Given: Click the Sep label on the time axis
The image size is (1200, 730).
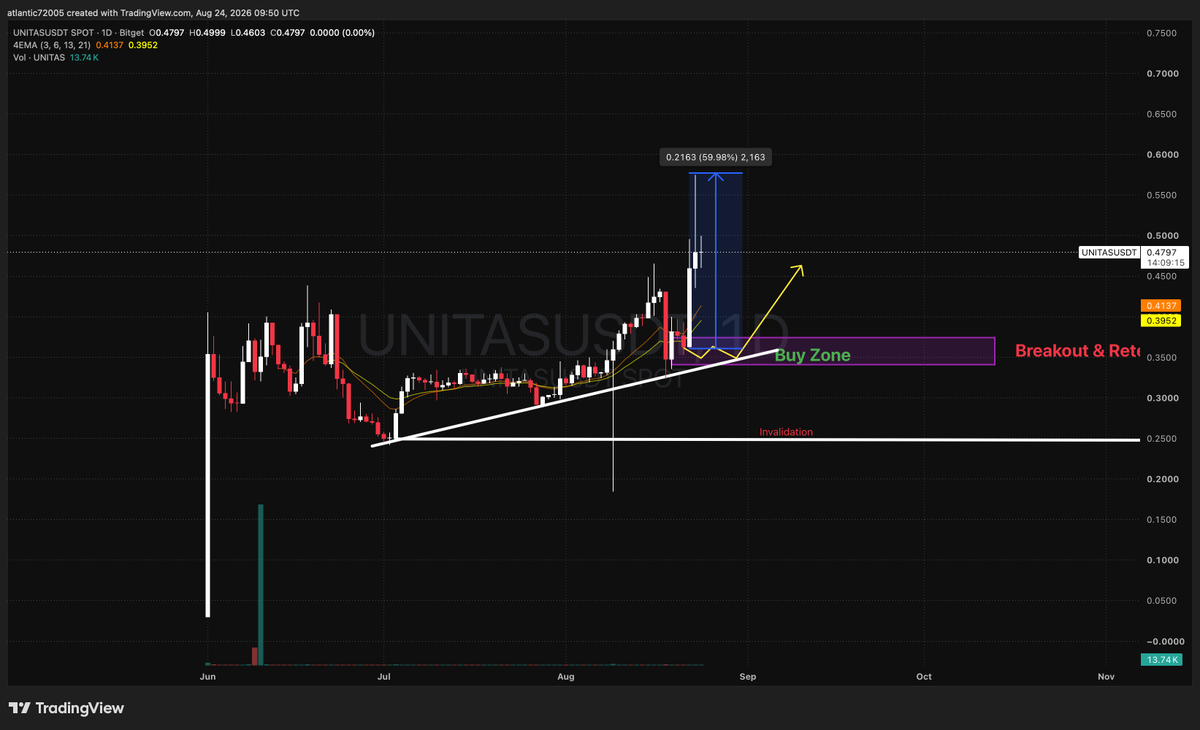Looking at the screenshot, I should pos(747,677).
